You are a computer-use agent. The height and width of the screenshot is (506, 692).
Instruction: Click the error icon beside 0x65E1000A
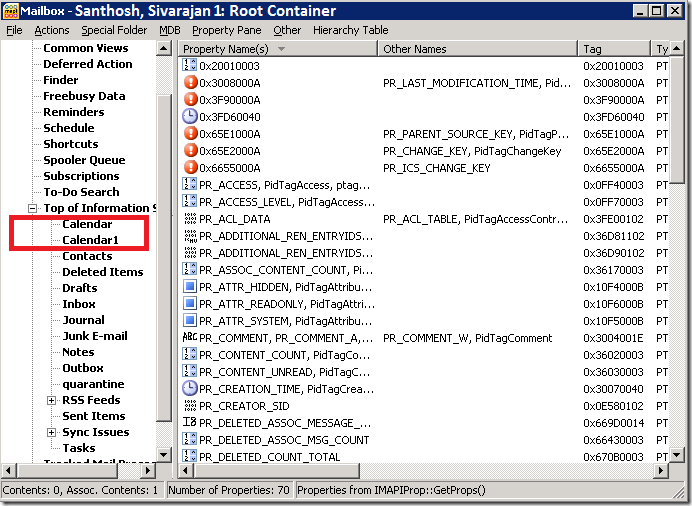(190, 134)
